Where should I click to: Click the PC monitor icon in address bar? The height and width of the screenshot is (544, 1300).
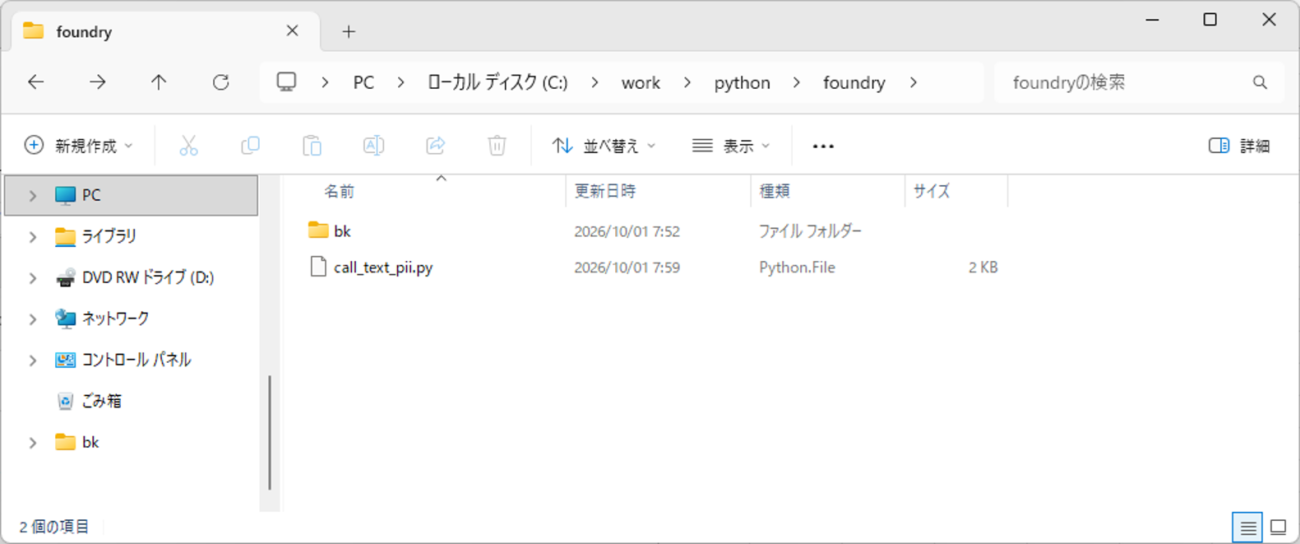pos(287,82)
